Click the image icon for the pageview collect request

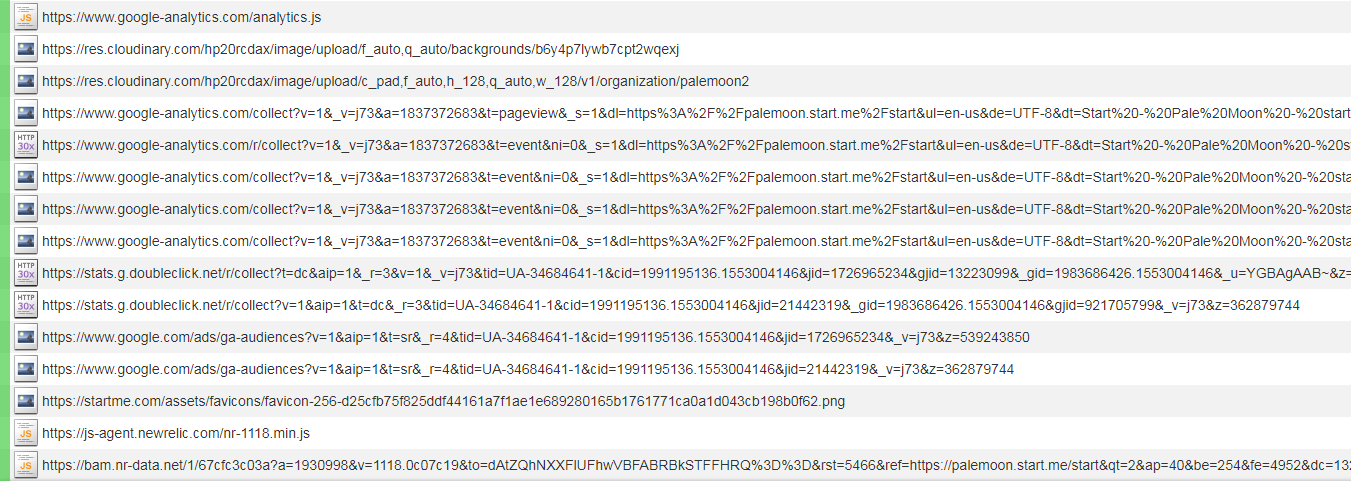26,113
